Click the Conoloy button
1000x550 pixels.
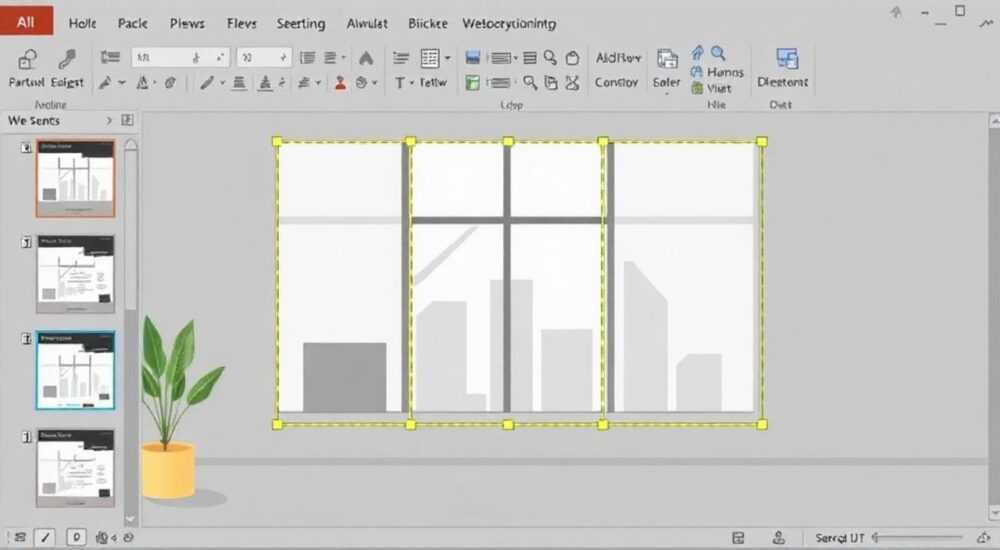coord(616,82)
